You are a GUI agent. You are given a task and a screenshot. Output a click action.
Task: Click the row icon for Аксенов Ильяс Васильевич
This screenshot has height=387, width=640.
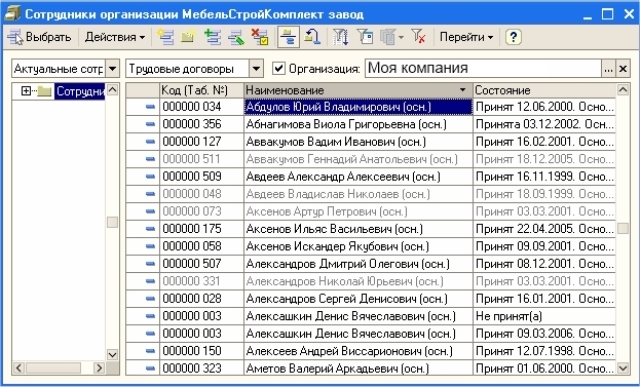pyautogui.click(x=151, y=229)
